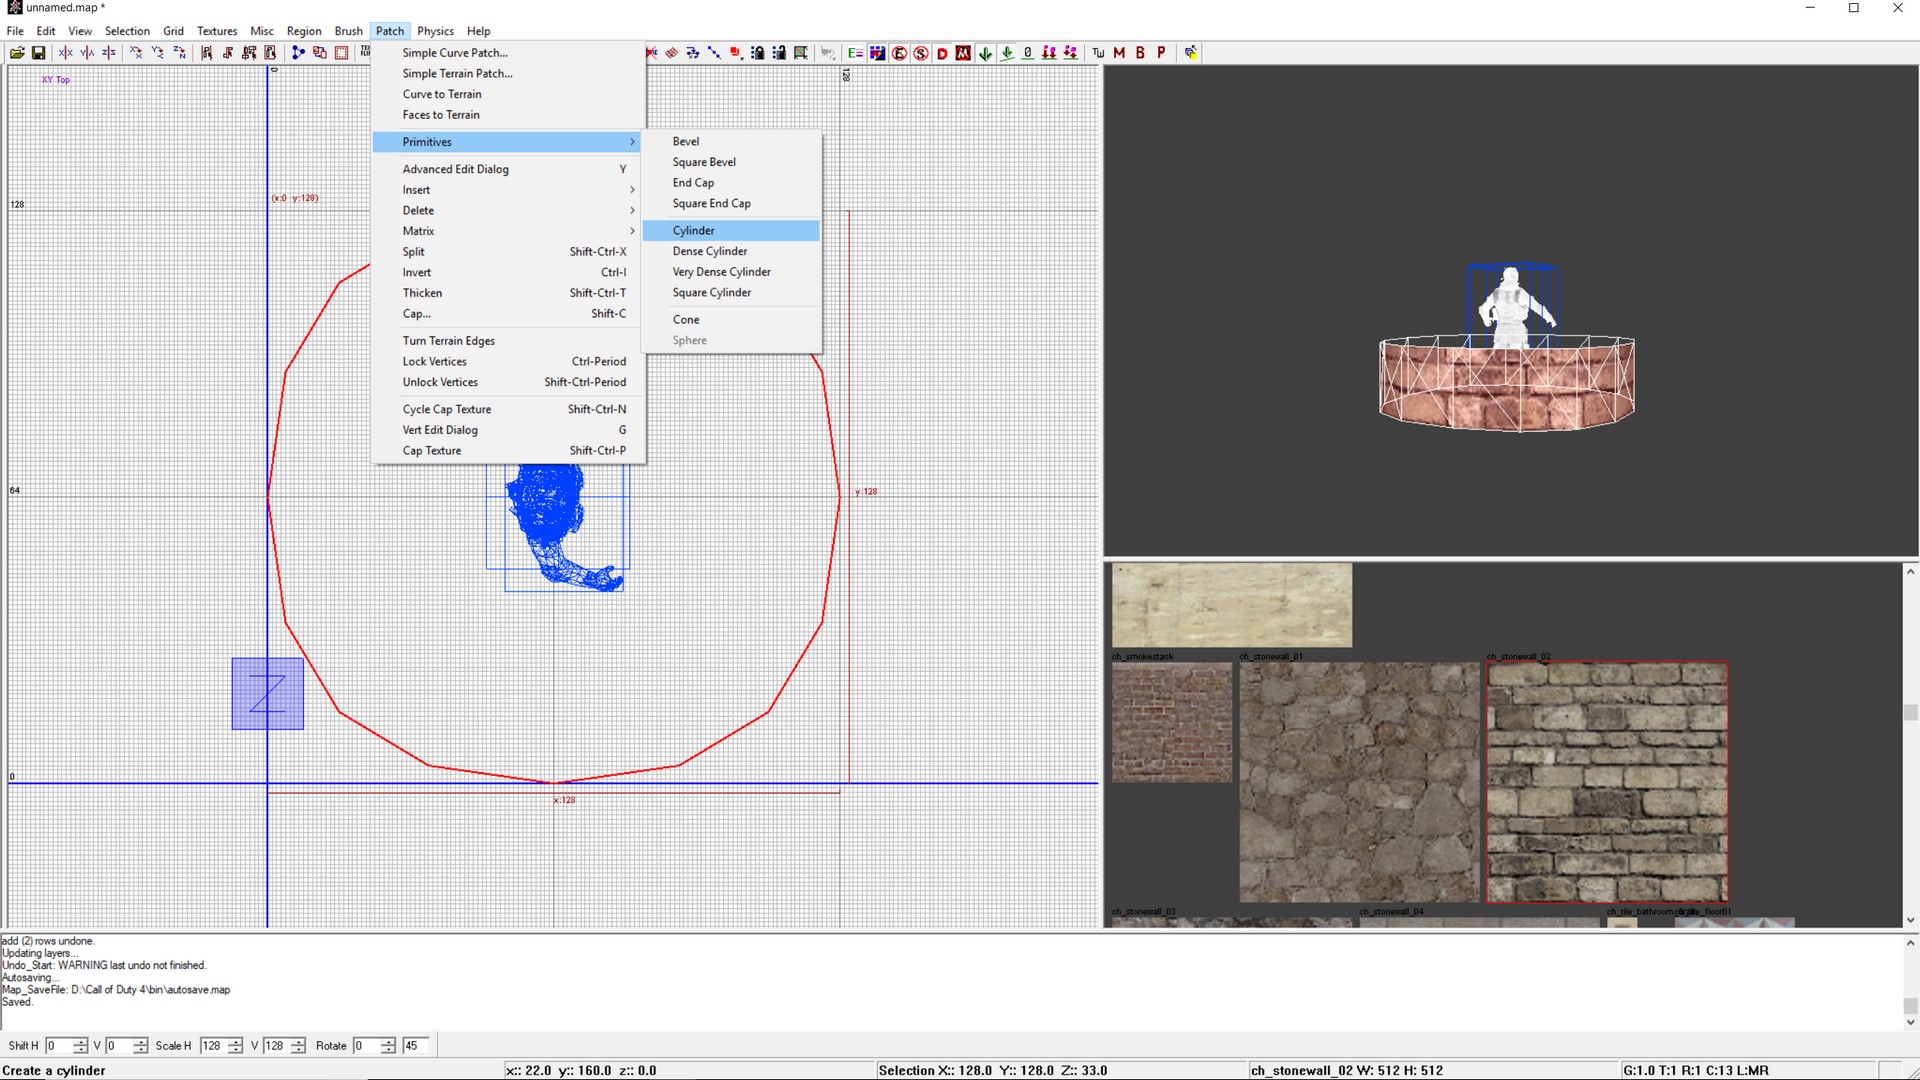Toggle the crossed-out E filter button

[899, 53]
